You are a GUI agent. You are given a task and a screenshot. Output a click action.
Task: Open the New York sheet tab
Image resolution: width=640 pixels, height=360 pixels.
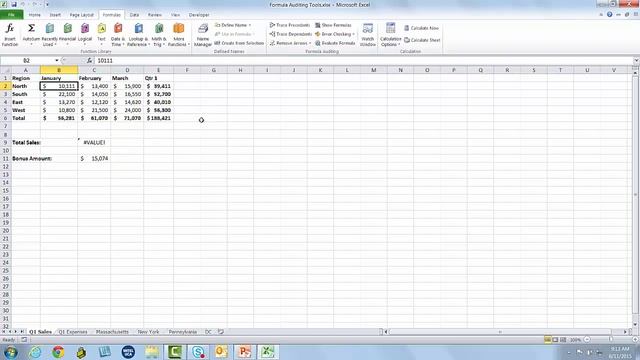[x=148, y=332]
